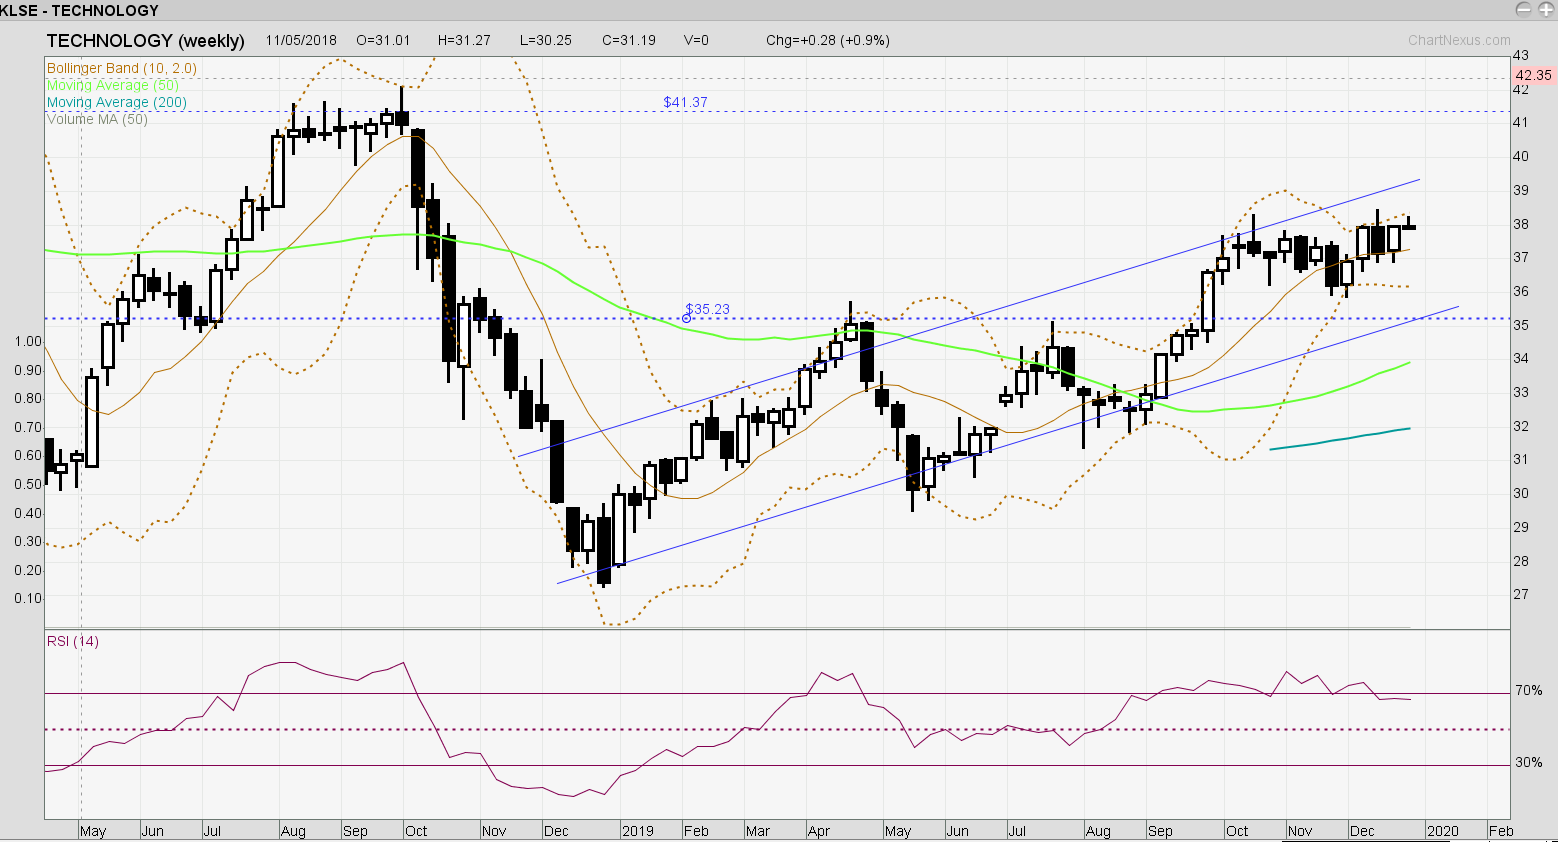1558x842 pixels.
Task: Select the Volume MA (50) legend entry
Action: 96,119
